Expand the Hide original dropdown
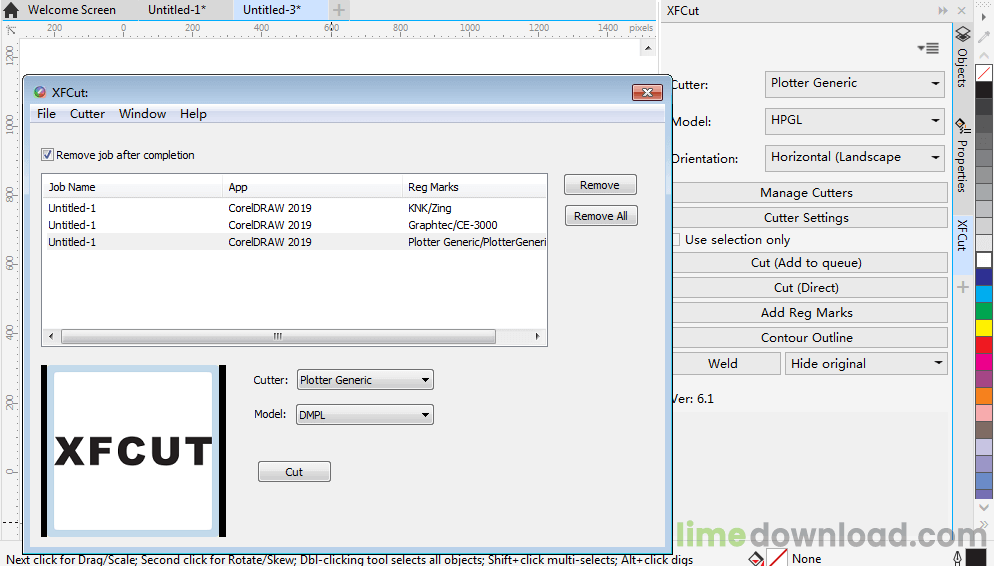 (937, 363)
